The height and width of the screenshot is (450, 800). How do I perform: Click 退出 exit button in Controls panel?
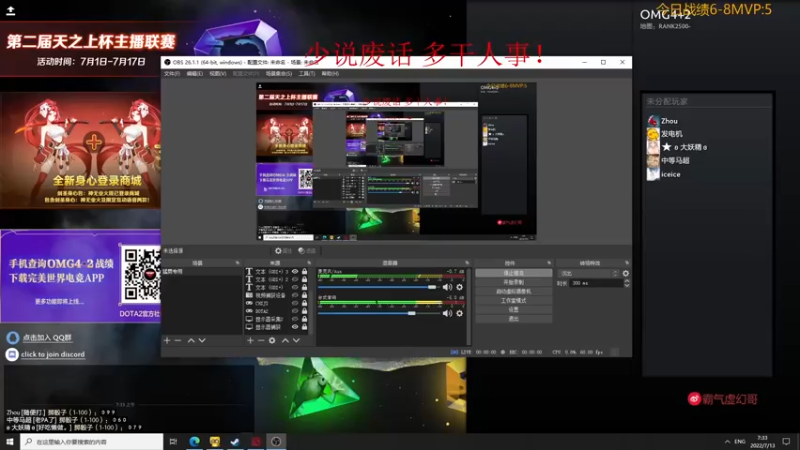[514, 319]
